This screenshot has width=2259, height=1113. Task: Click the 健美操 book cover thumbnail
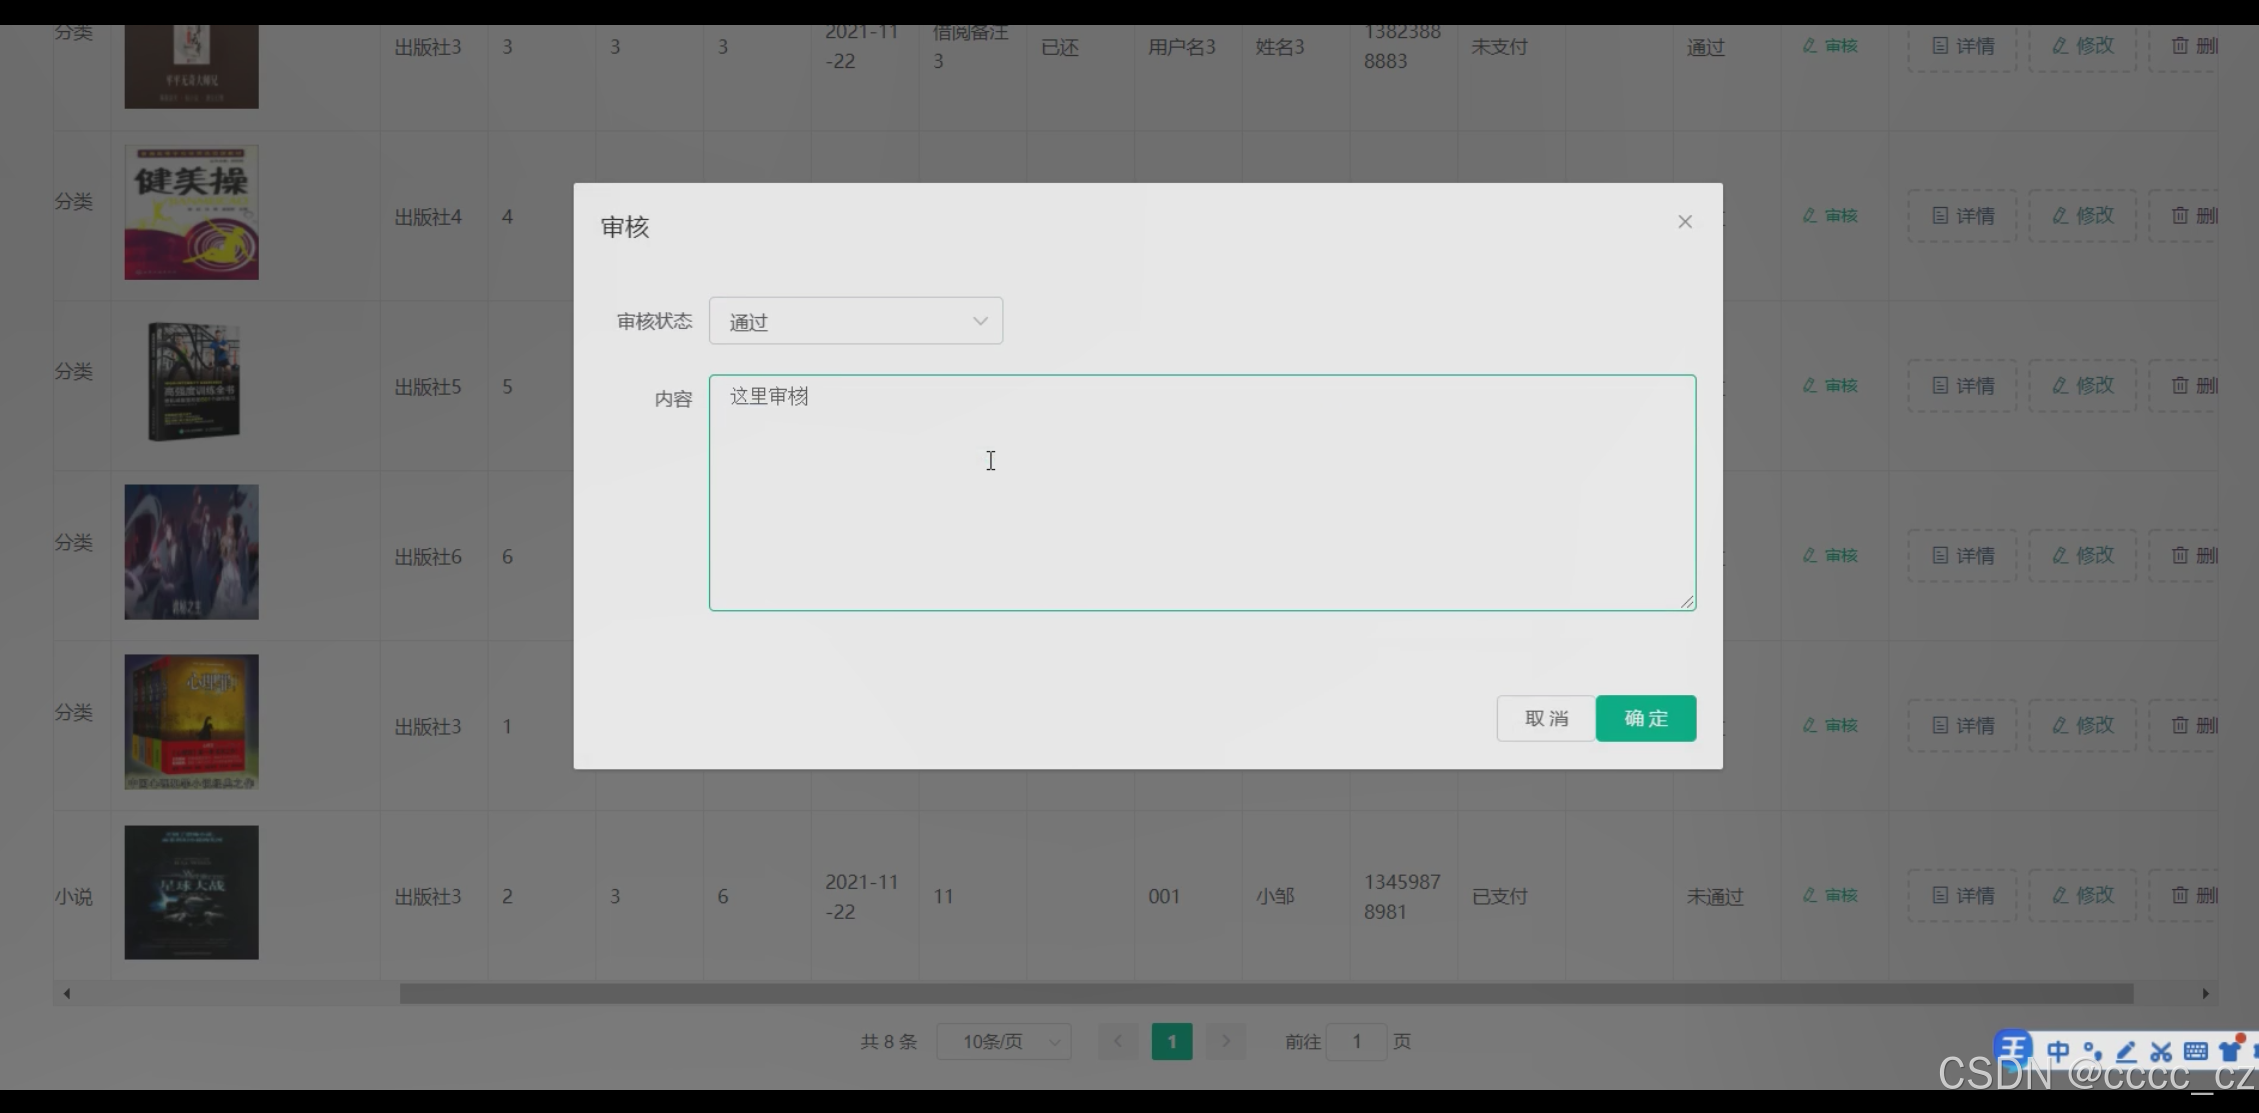click(191, 212)
